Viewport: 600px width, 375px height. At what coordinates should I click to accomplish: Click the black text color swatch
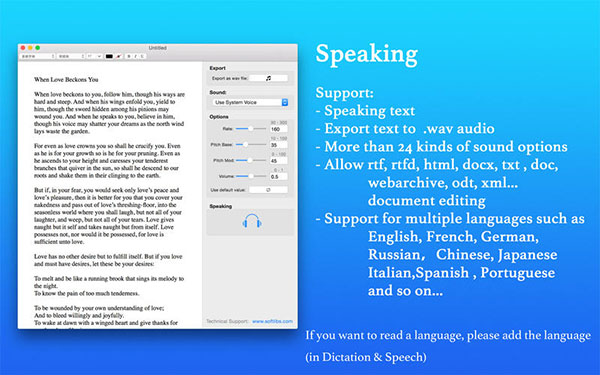tap(109, 56)
